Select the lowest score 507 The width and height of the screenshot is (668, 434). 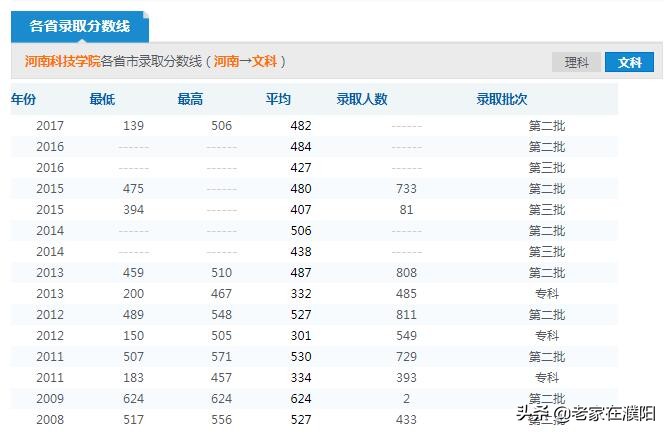(133, 356)
